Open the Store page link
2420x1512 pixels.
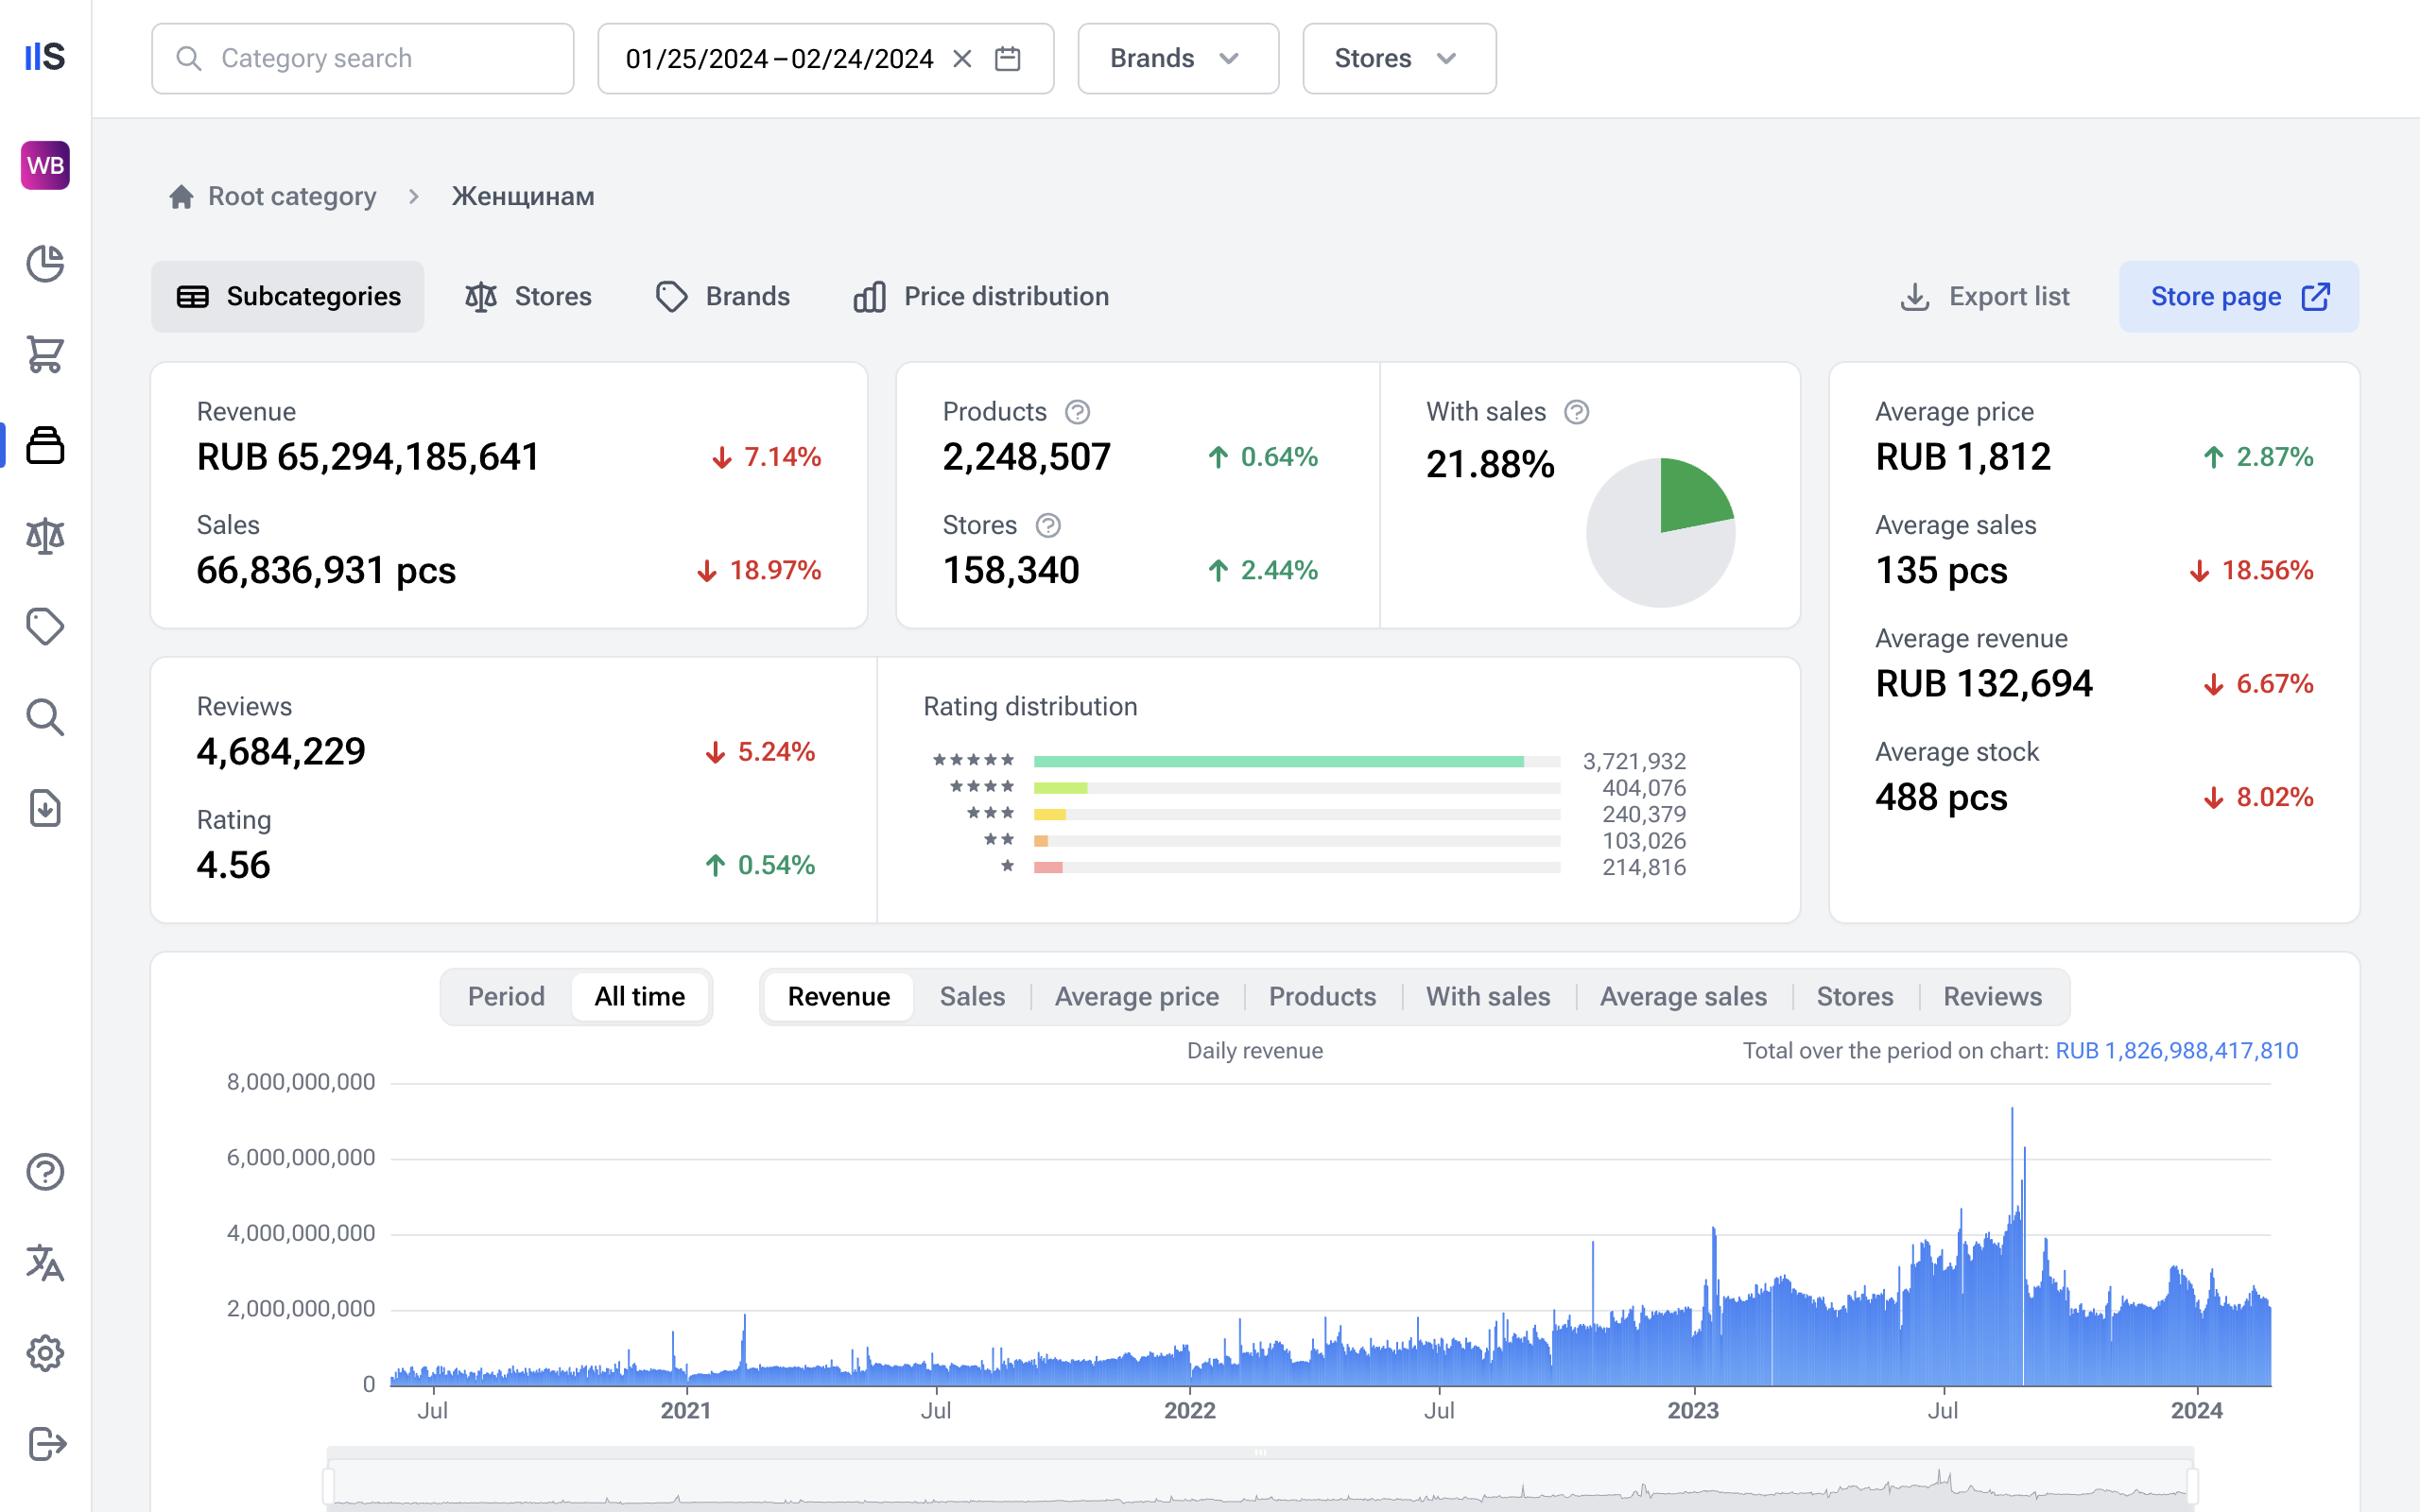point(2238,297)
